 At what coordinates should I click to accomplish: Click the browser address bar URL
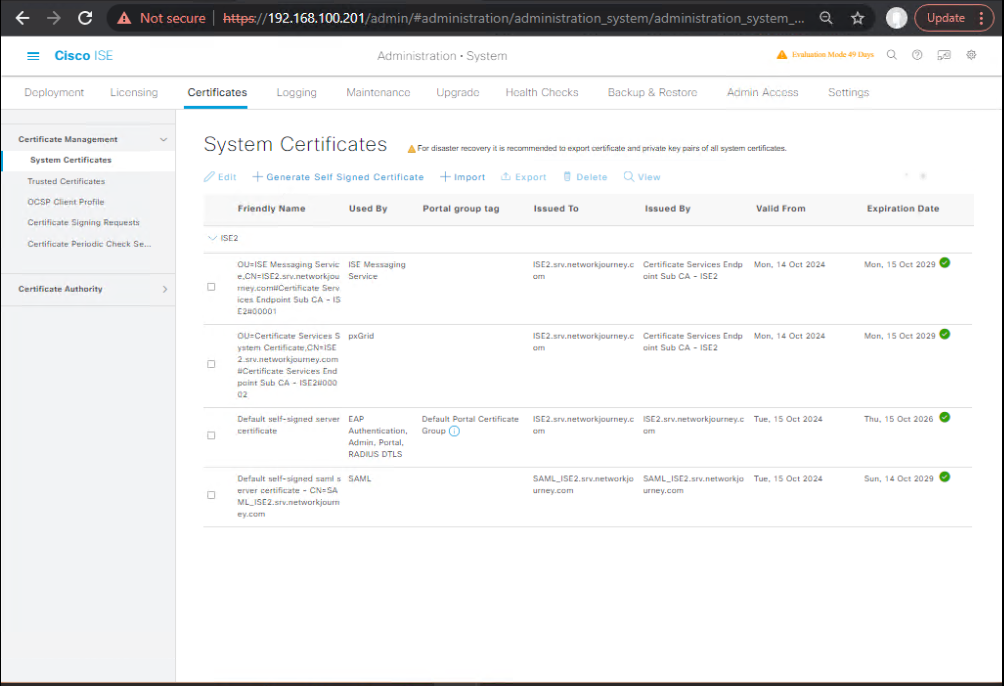514,19
